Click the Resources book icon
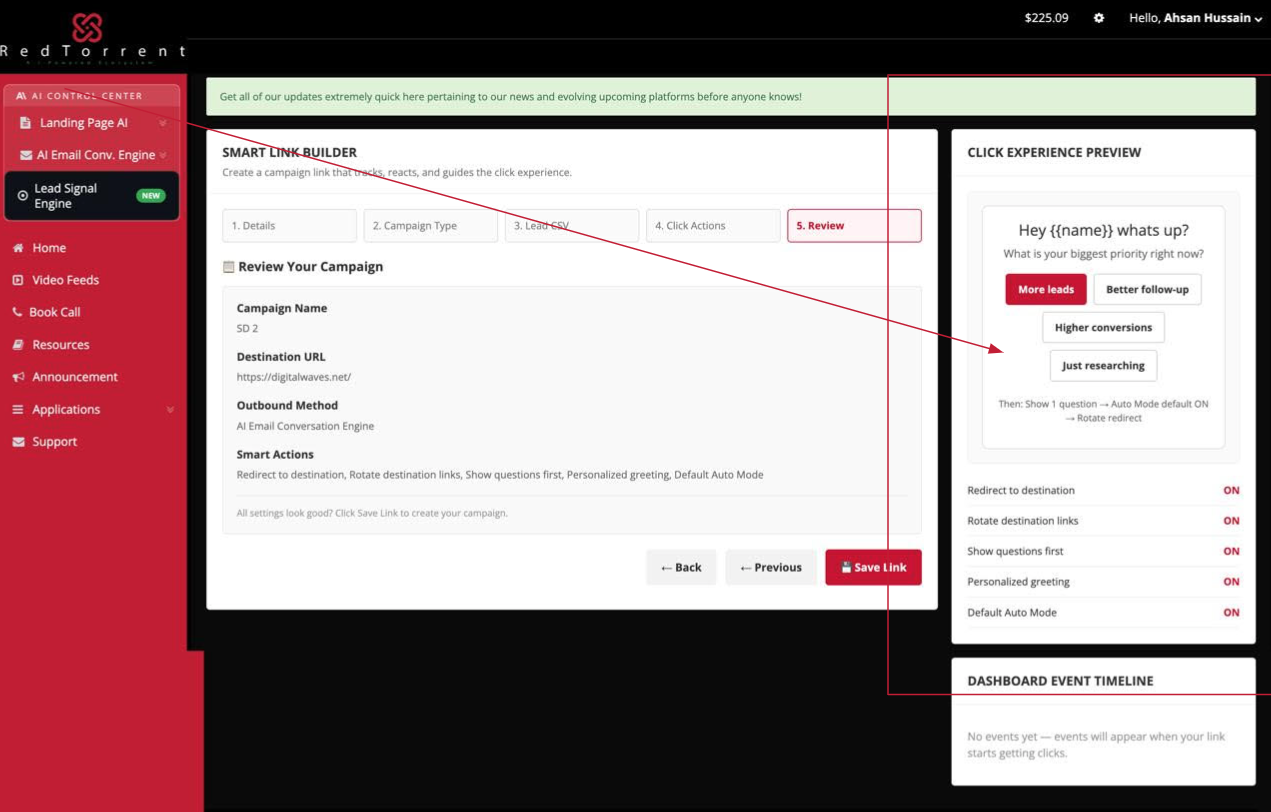1271x812 pixels. 18,345
